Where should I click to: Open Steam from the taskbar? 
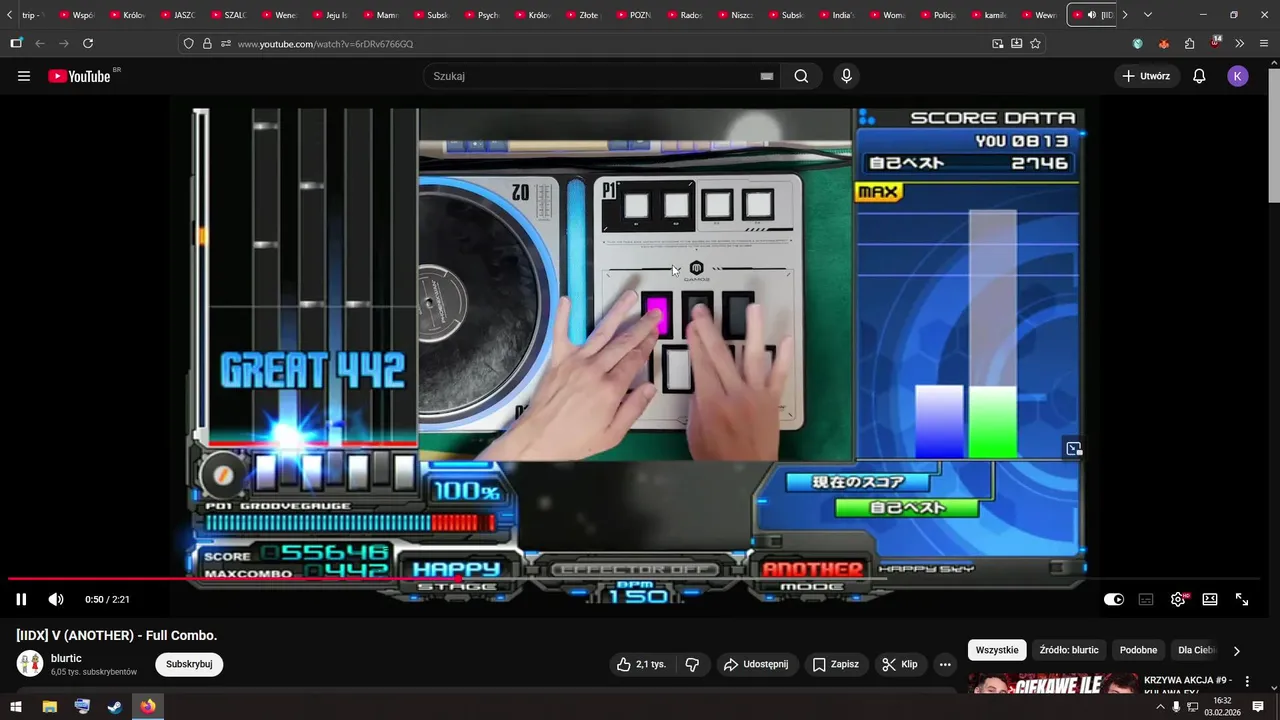coord(115,706)
